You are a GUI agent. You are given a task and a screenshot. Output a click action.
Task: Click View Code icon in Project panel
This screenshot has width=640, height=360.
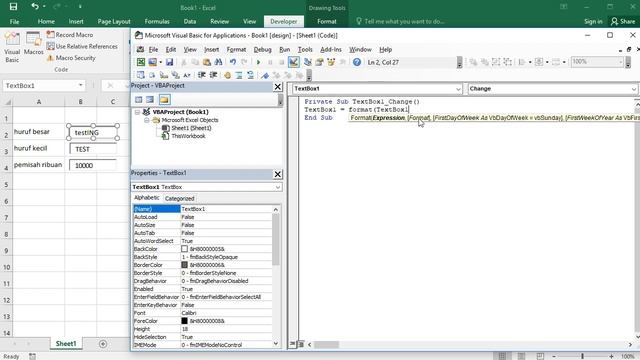click(x=139, y=100)
